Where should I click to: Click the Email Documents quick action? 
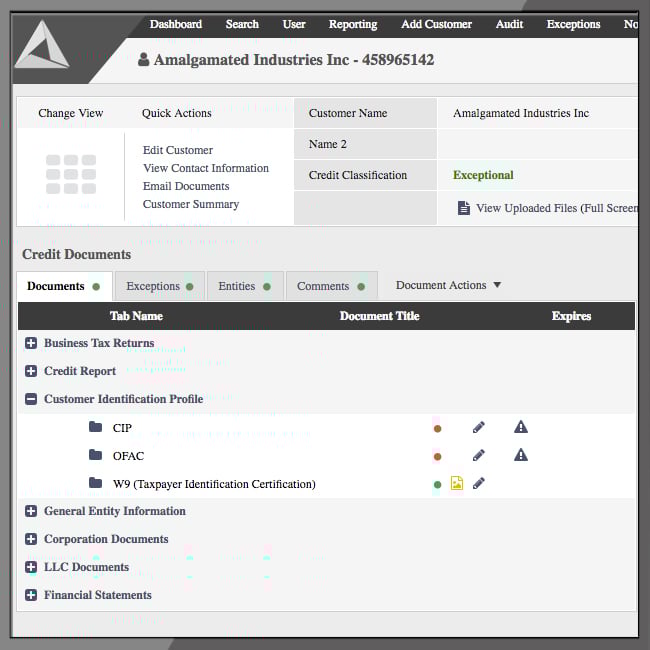click(x=186, y=186)
